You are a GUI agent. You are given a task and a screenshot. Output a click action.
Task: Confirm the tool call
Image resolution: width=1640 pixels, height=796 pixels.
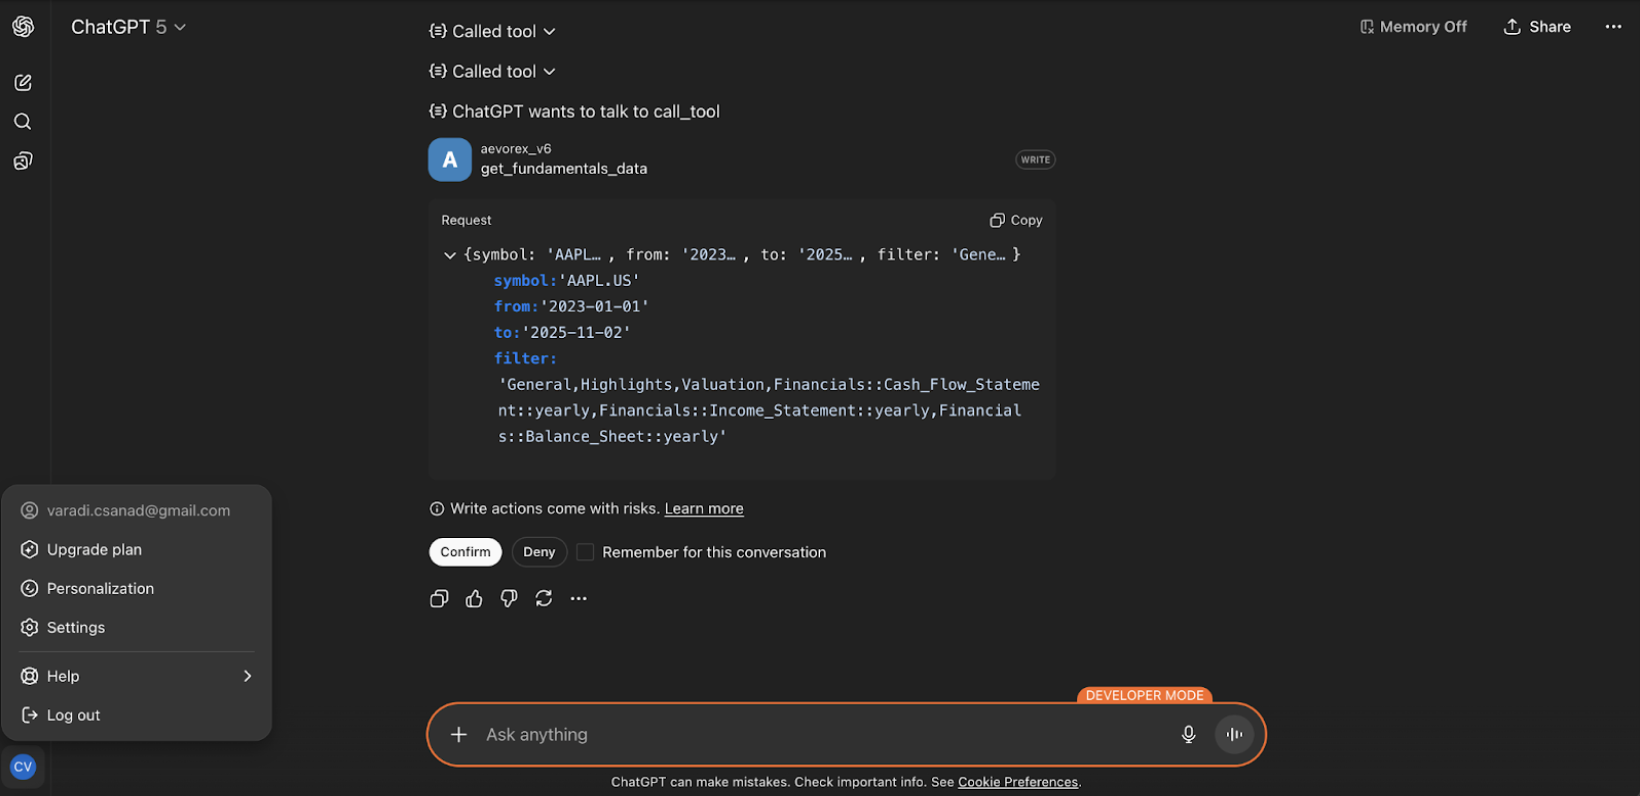click(465, 552)
